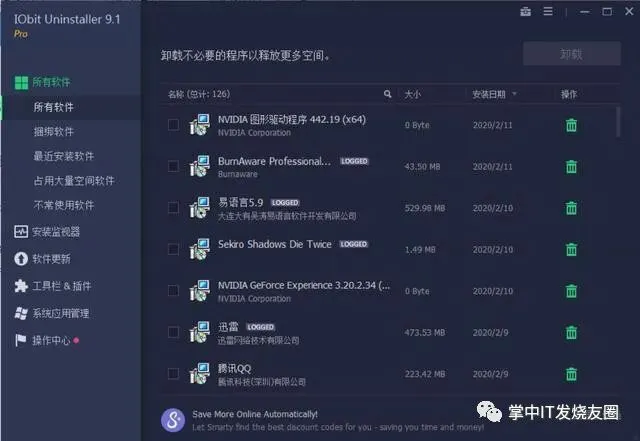Click the green grid icon beside 所有软件
640x441 pixels.
[x=21, y=82]
